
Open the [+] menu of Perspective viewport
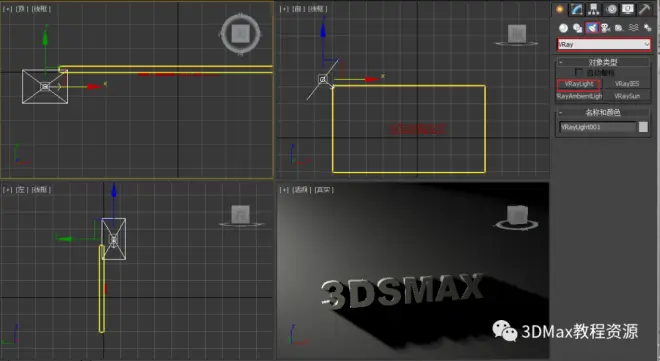[285, 190]
